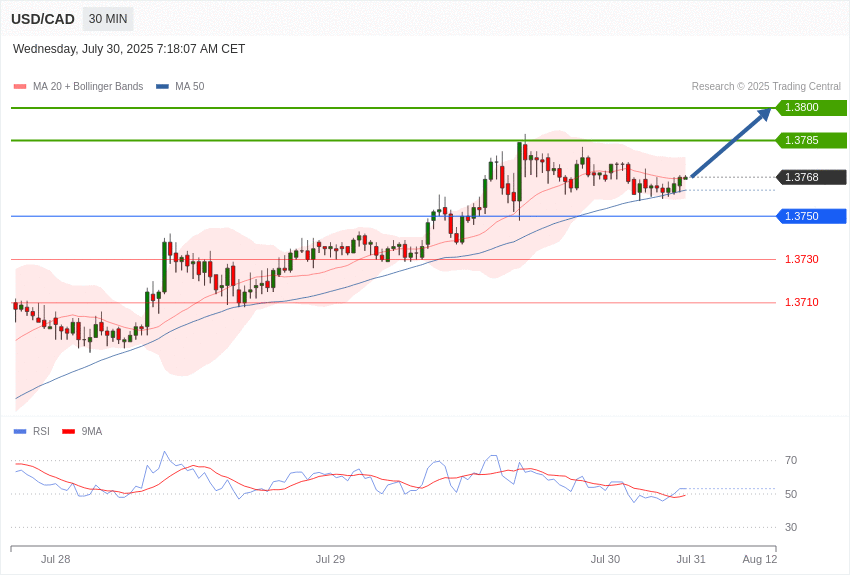Screen dimensions: 850x576
Task: Click the RSI blue legend swatch
Action: click(20, 431)
